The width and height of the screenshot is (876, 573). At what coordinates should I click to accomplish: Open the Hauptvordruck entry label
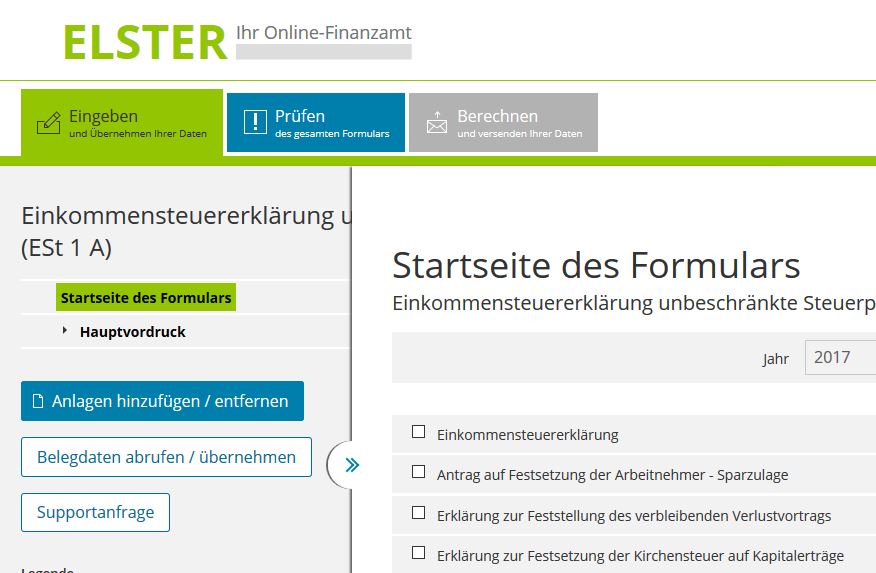click(133, 332)
